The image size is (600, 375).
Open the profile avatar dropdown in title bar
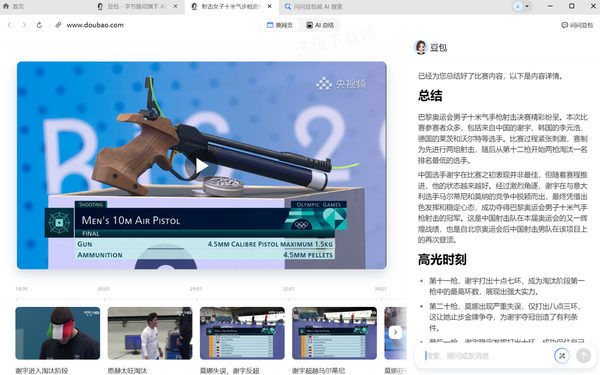point(522,6)
